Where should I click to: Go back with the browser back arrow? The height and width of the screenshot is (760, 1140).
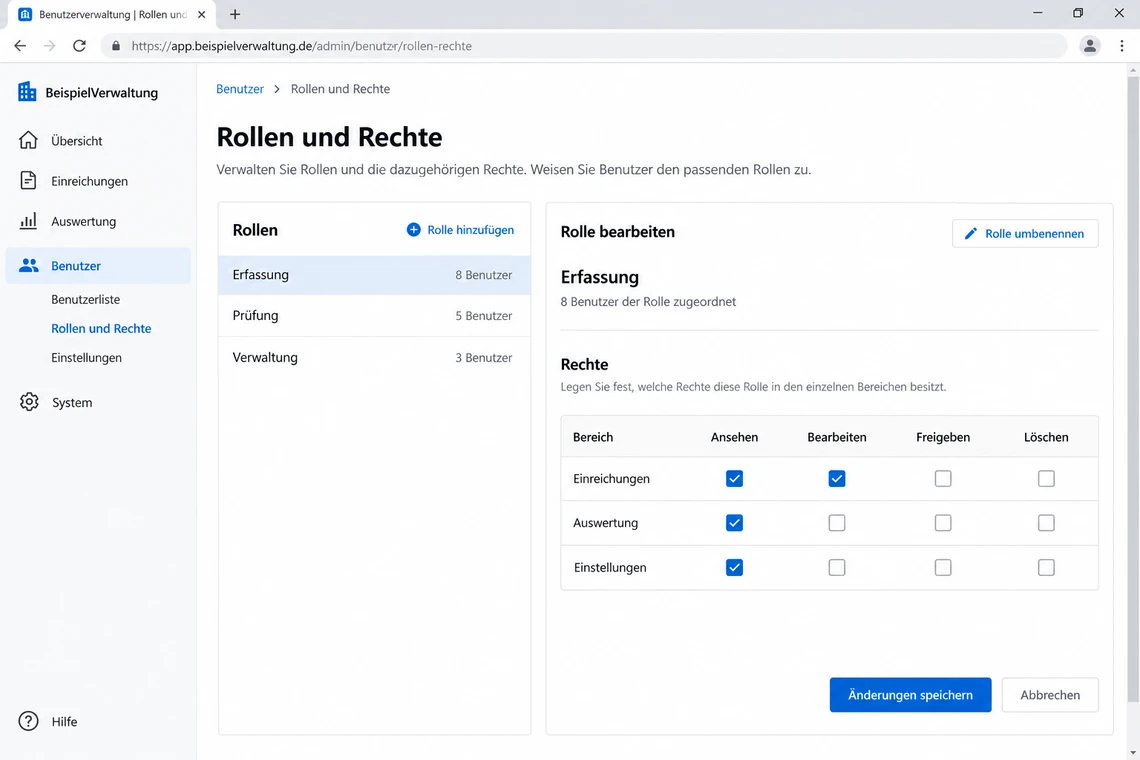(20, 46)
